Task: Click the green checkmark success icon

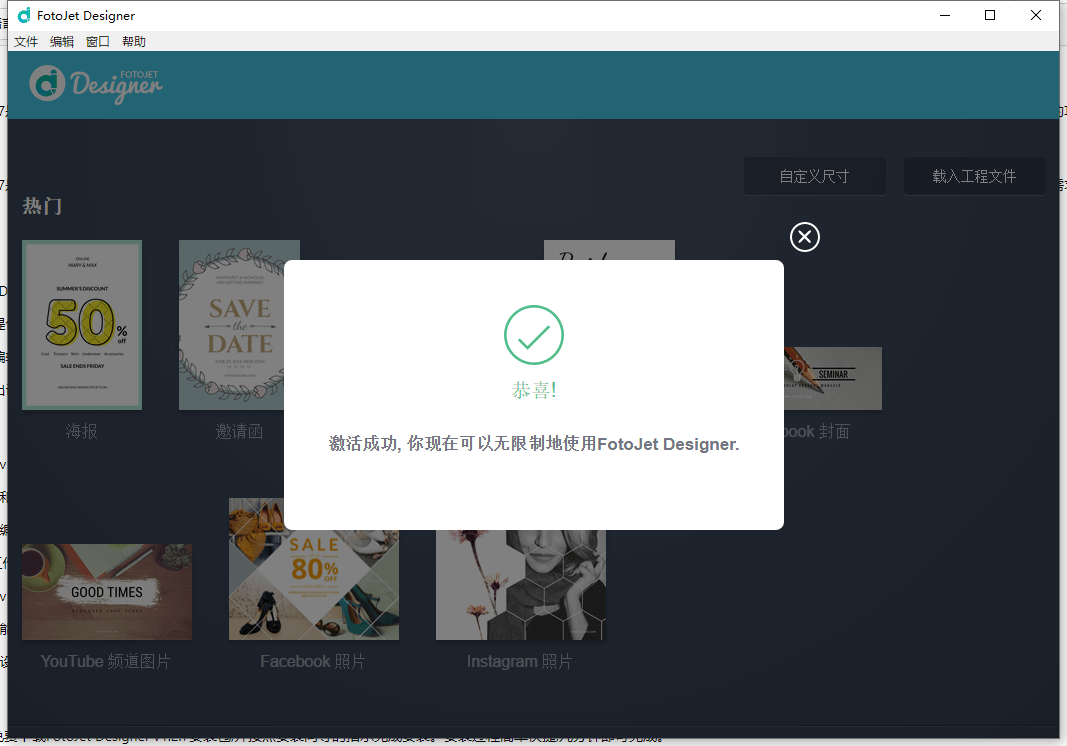Action: click(534, 335)
